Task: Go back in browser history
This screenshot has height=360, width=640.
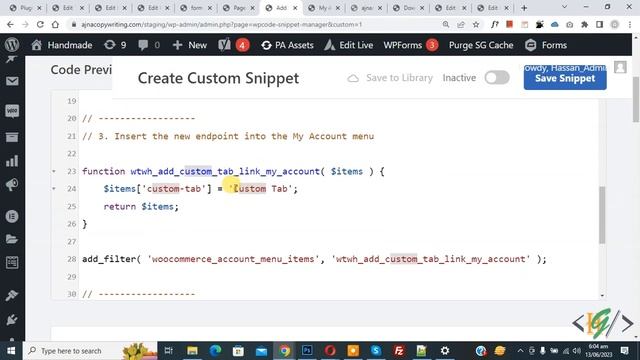Action: point(10,24)
